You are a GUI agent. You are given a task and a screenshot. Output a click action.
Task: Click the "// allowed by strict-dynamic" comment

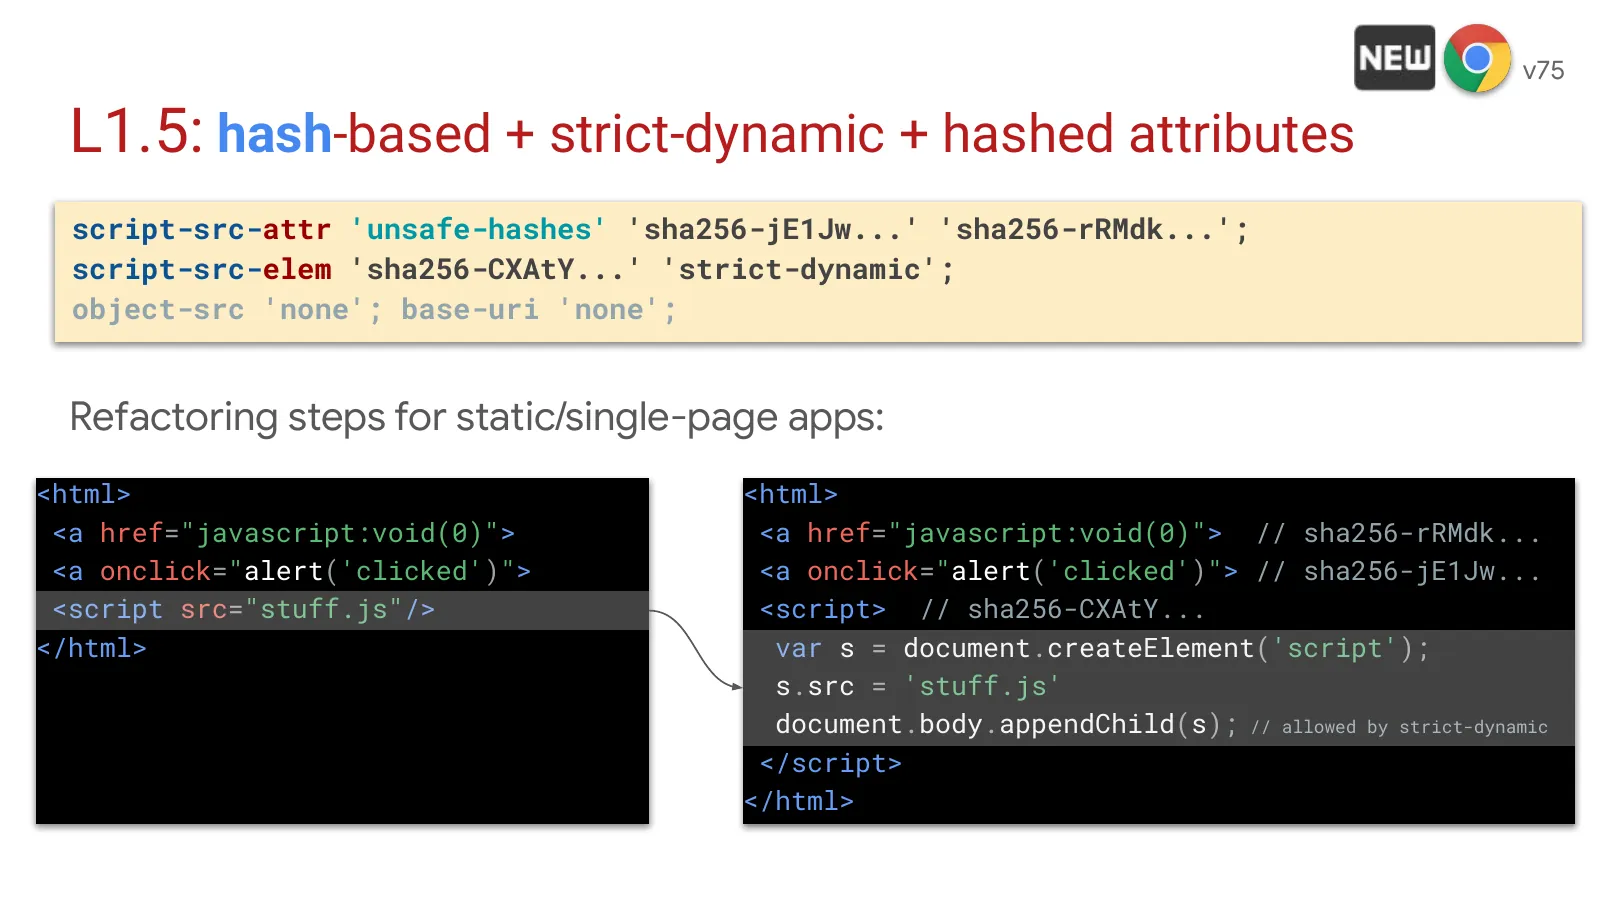pos(1399,727)
